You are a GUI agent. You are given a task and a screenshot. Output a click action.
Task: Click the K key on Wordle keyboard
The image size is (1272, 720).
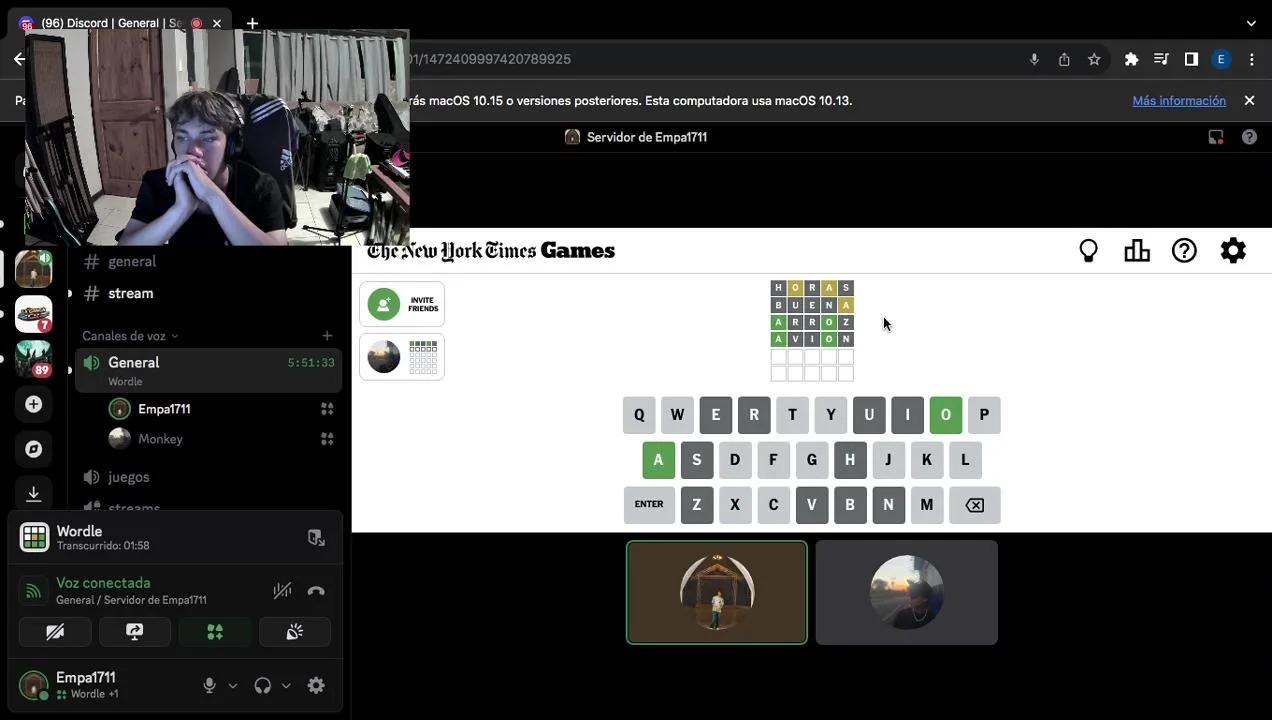click(x=926, y=460)
